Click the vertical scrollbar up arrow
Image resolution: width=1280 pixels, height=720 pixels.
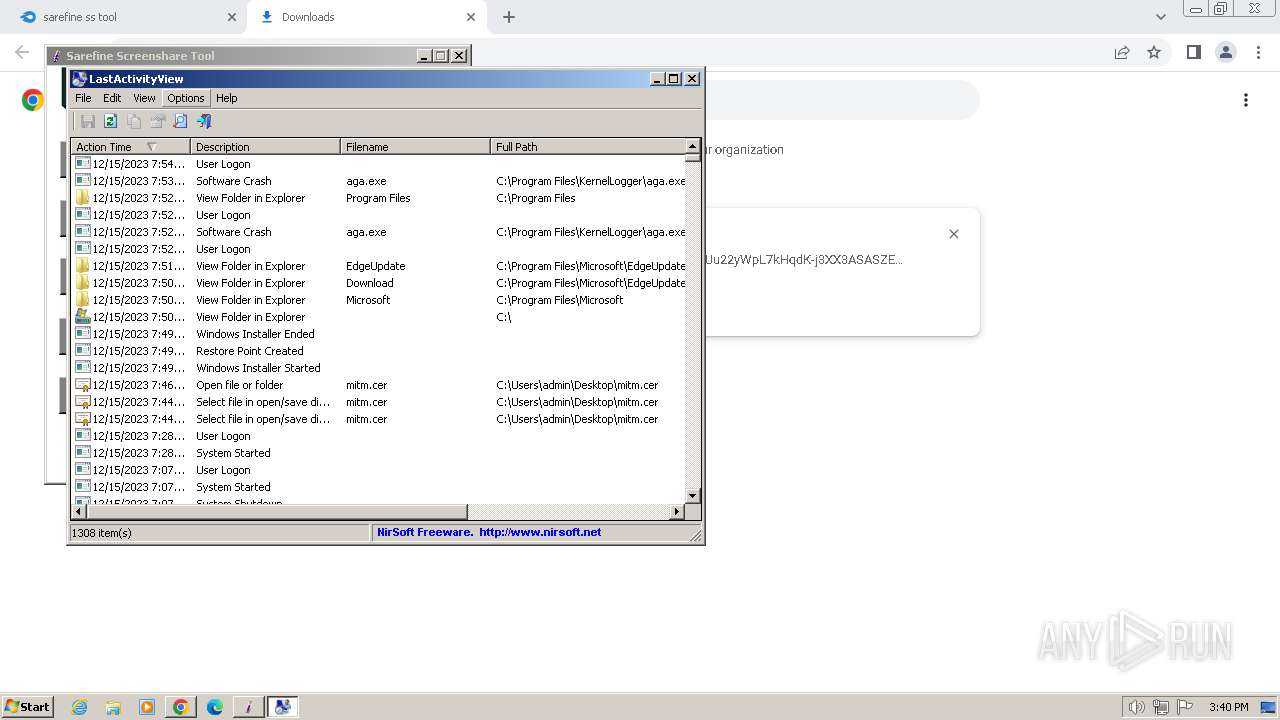(x=692, y=147)
